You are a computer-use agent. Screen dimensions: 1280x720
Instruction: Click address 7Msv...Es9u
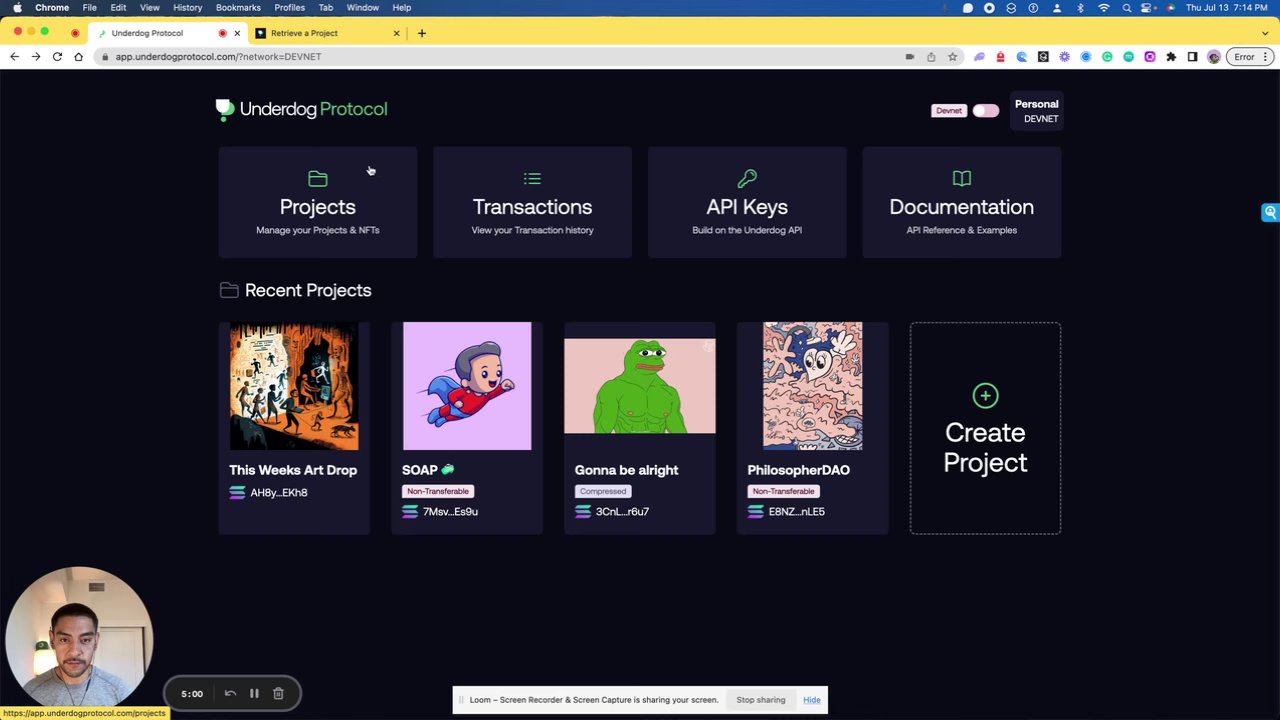tap(450, 512)
